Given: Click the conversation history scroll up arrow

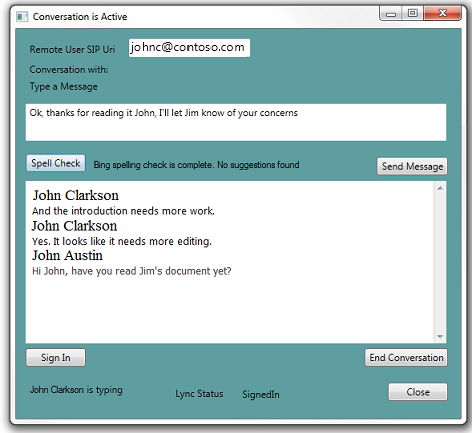Looking at the screenshot, I should click(x=440, y=188).
